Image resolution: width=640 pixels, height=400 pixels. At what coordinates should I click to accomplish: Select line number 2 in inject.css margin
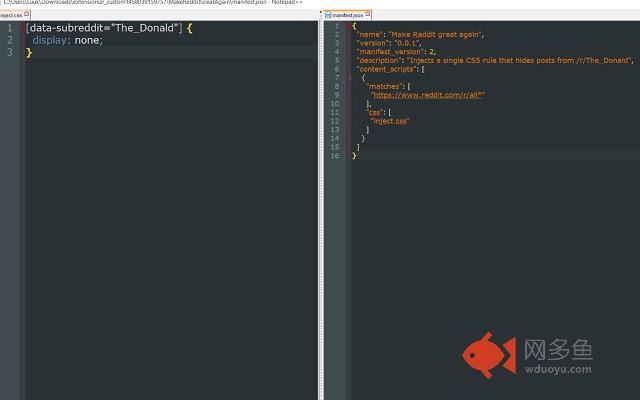[10, 40]
